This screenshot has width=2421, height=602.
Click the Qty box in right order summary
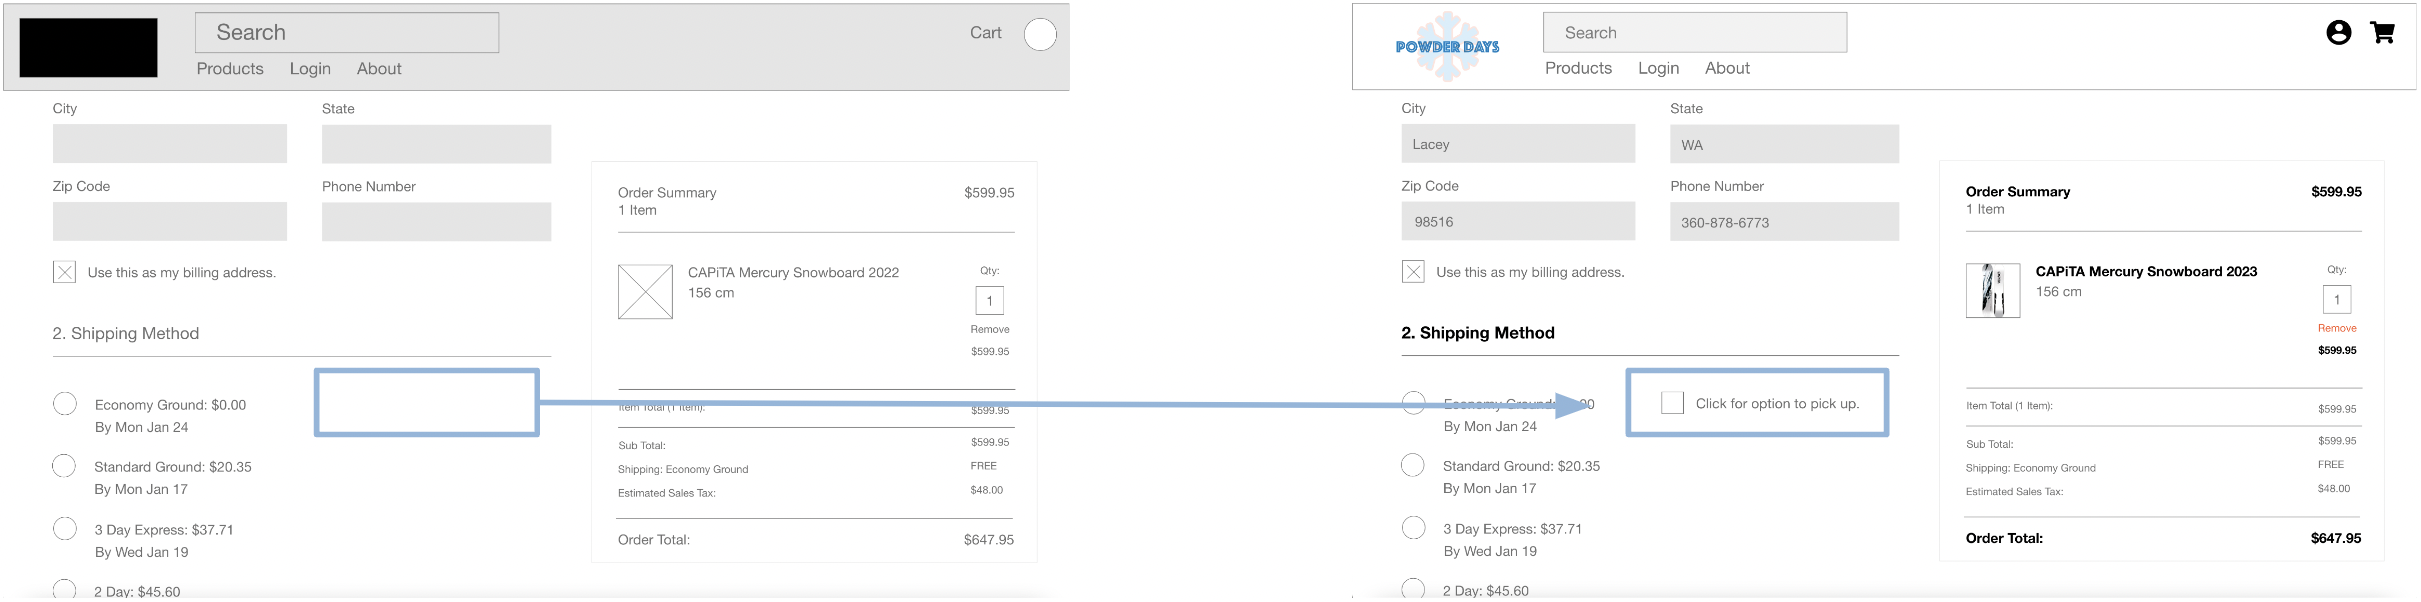pyautogui.click(x=2336, y=299)
